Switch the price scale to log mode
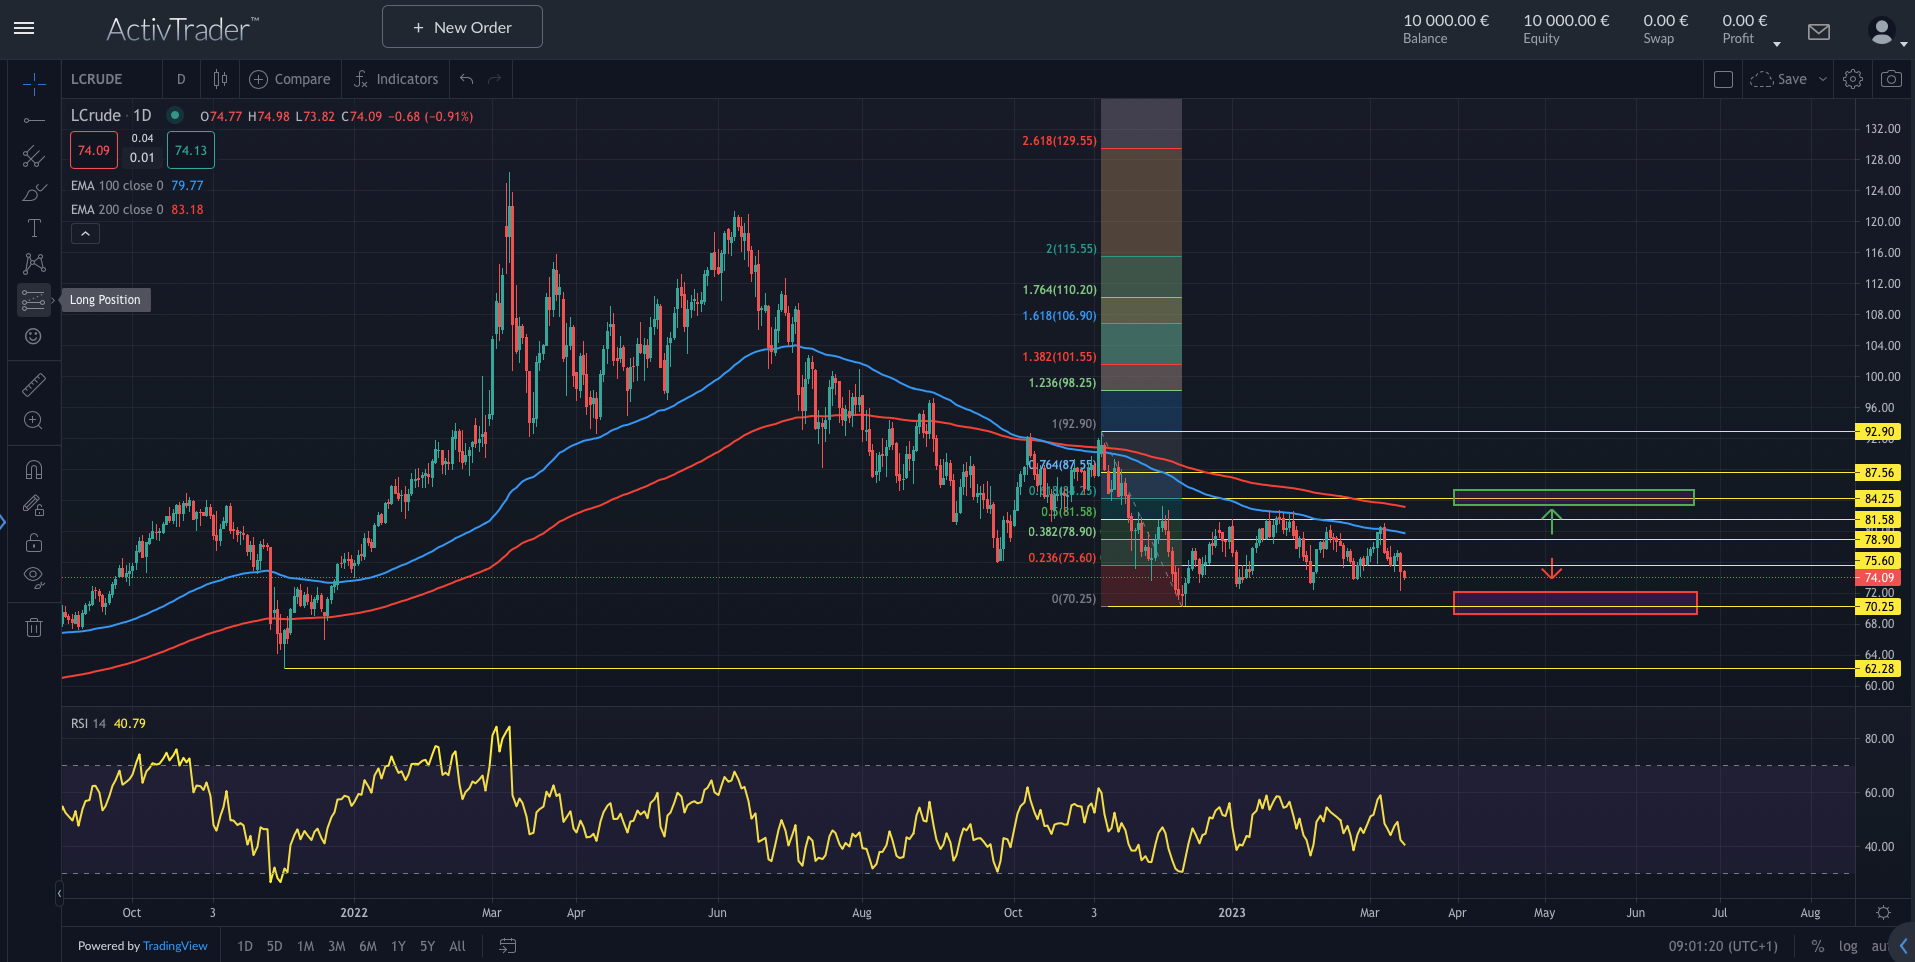Screen dimensions: 1915x962 1847,946
